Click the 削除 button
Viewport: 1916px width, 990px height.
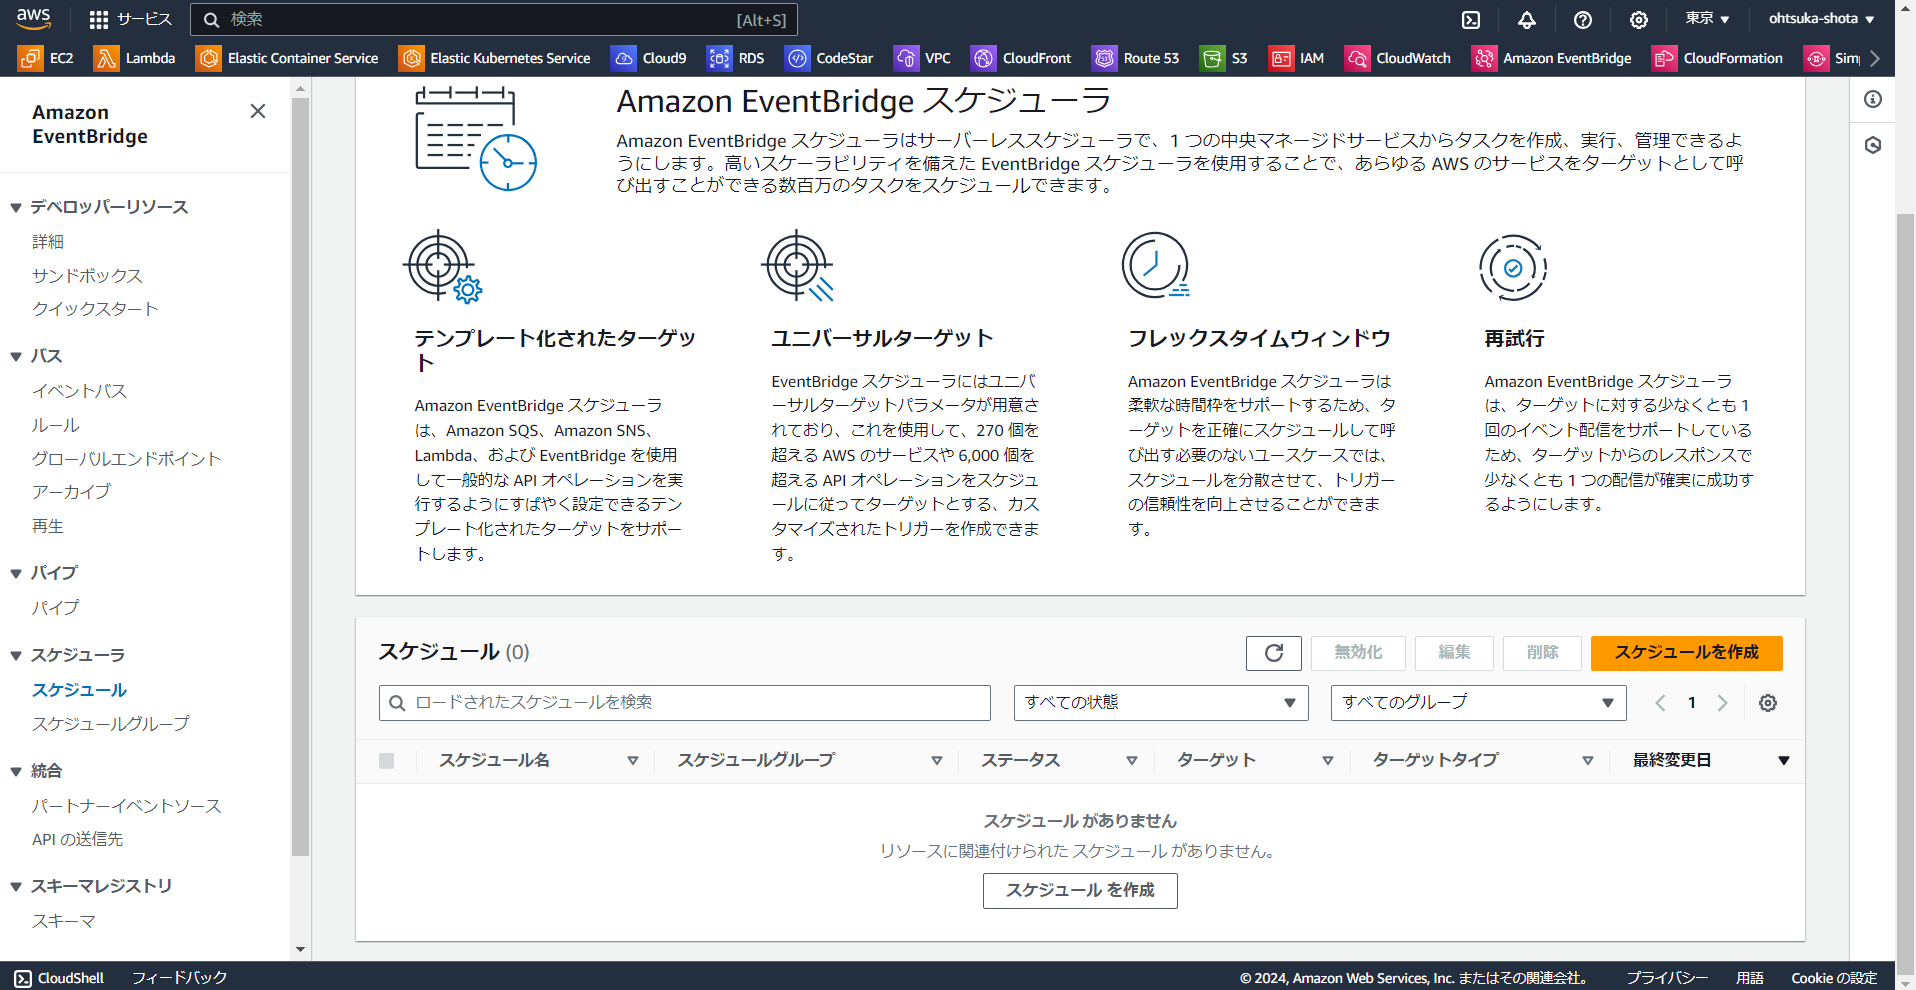pyautogui.click(x=1542, y=653)
